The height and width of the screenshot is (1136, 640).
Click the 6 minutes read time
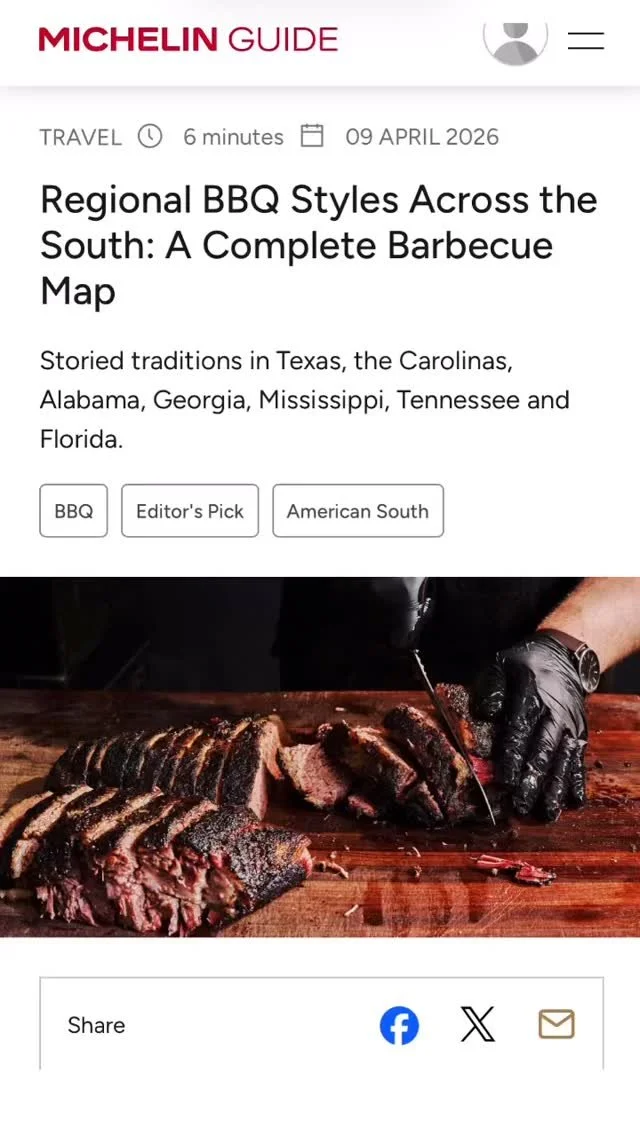tap(233, 137)
